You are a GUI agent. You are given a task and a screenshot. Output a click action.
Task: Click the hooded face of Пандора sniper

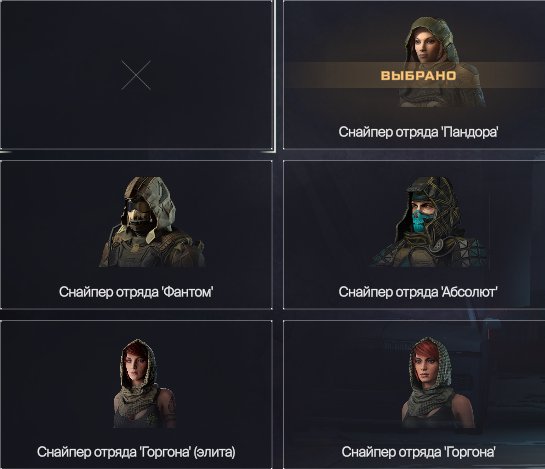tap(426, 46)
